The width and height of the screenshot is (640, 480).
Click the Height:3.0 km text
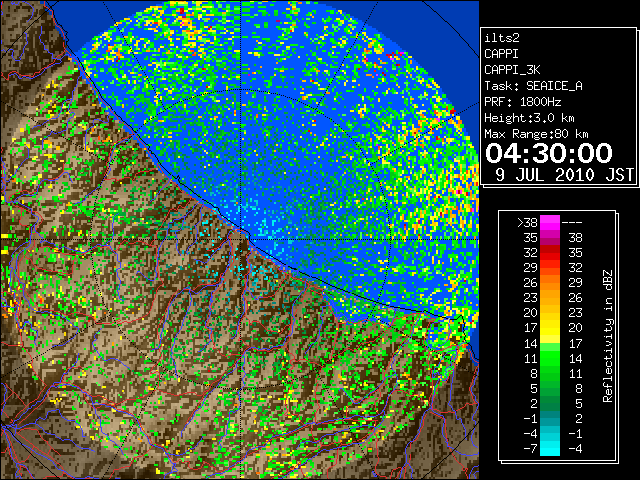tap(529, 118)
